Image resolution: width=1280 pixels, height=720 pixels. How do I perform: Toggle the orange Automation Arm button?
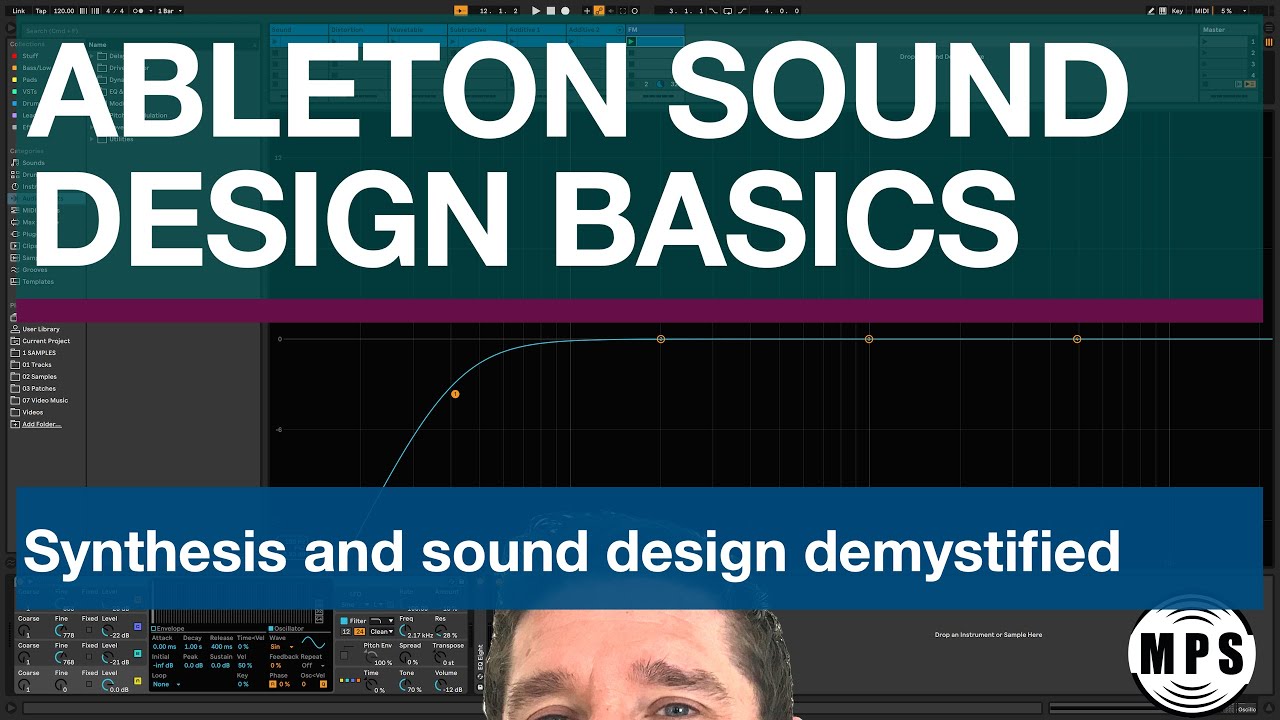point(599,11)
